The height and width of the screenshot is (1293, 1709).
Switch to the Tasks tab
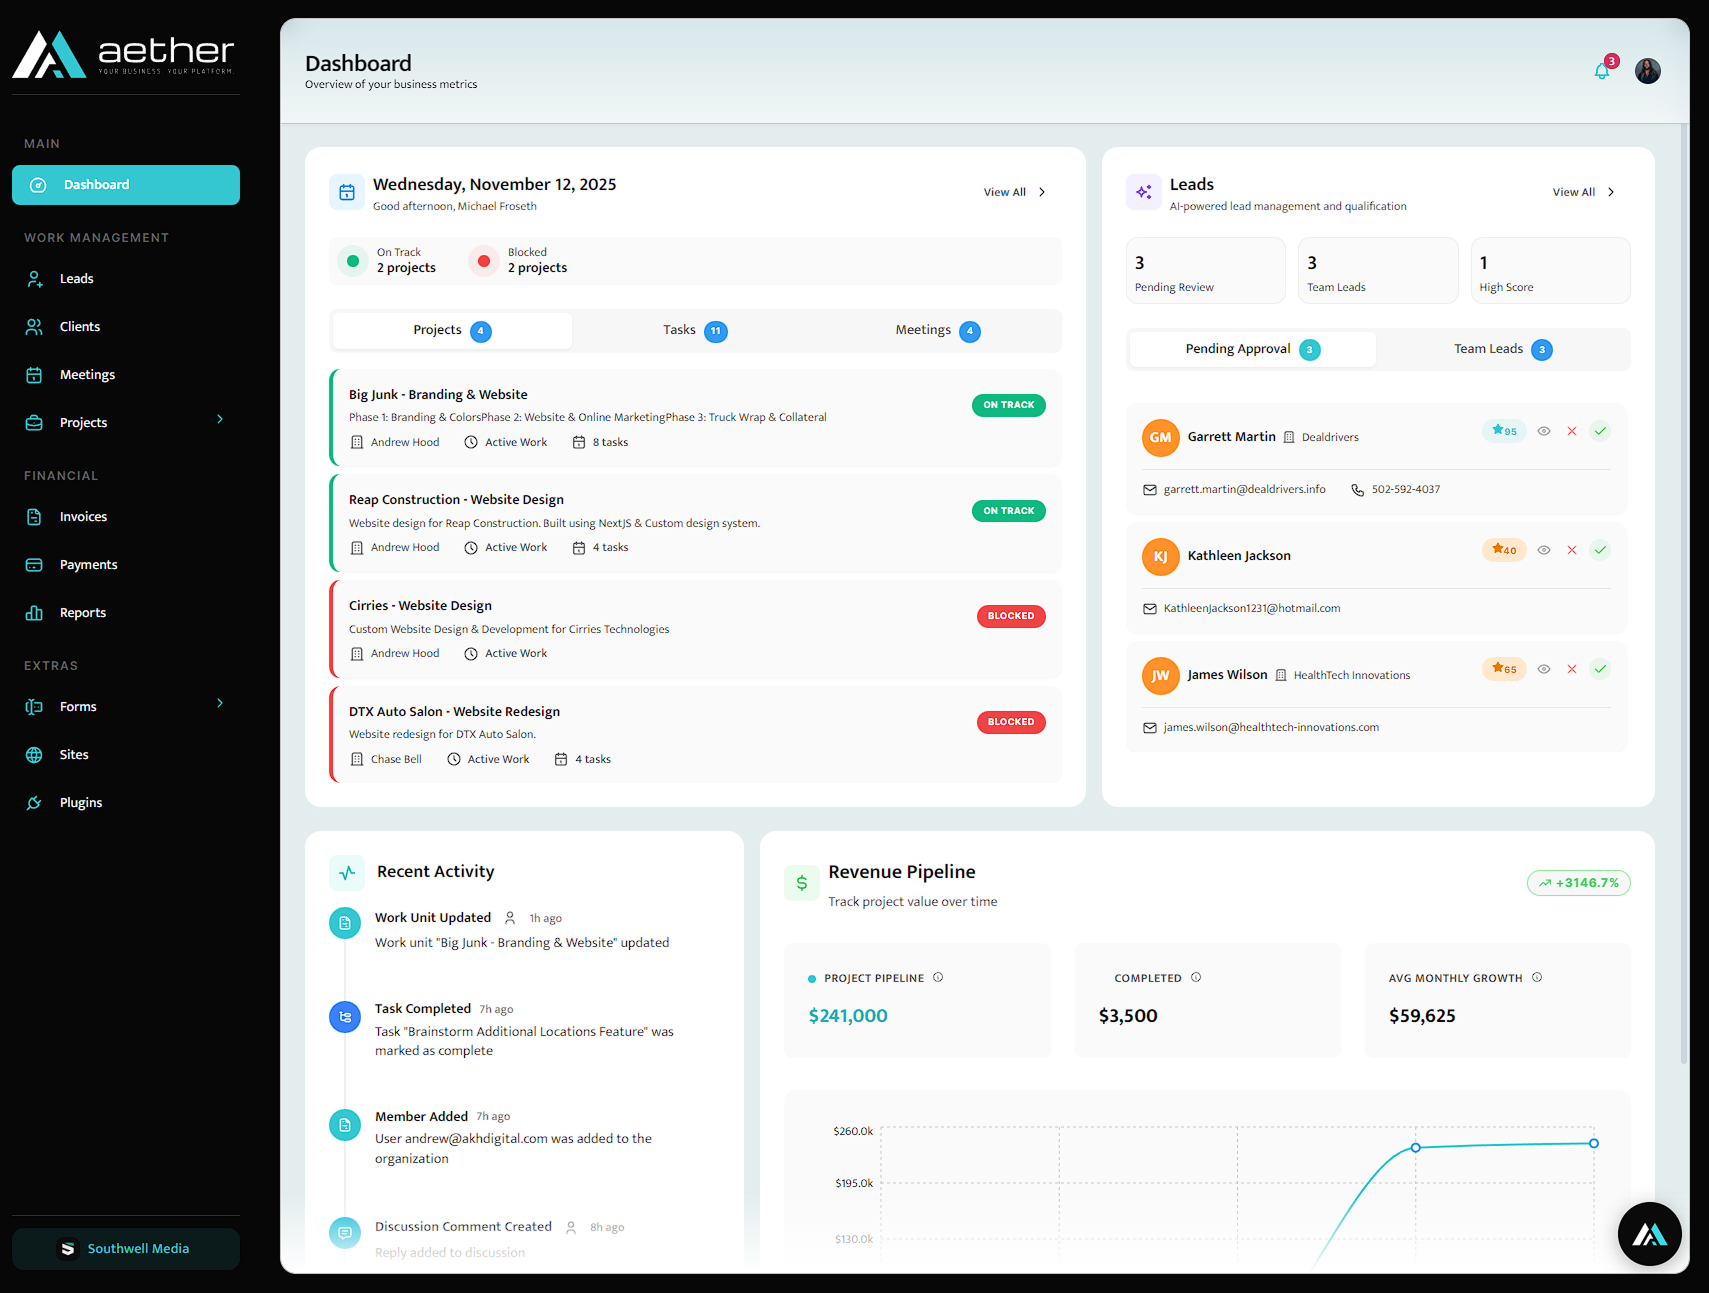pyautogui.click(x=693, y=330)
